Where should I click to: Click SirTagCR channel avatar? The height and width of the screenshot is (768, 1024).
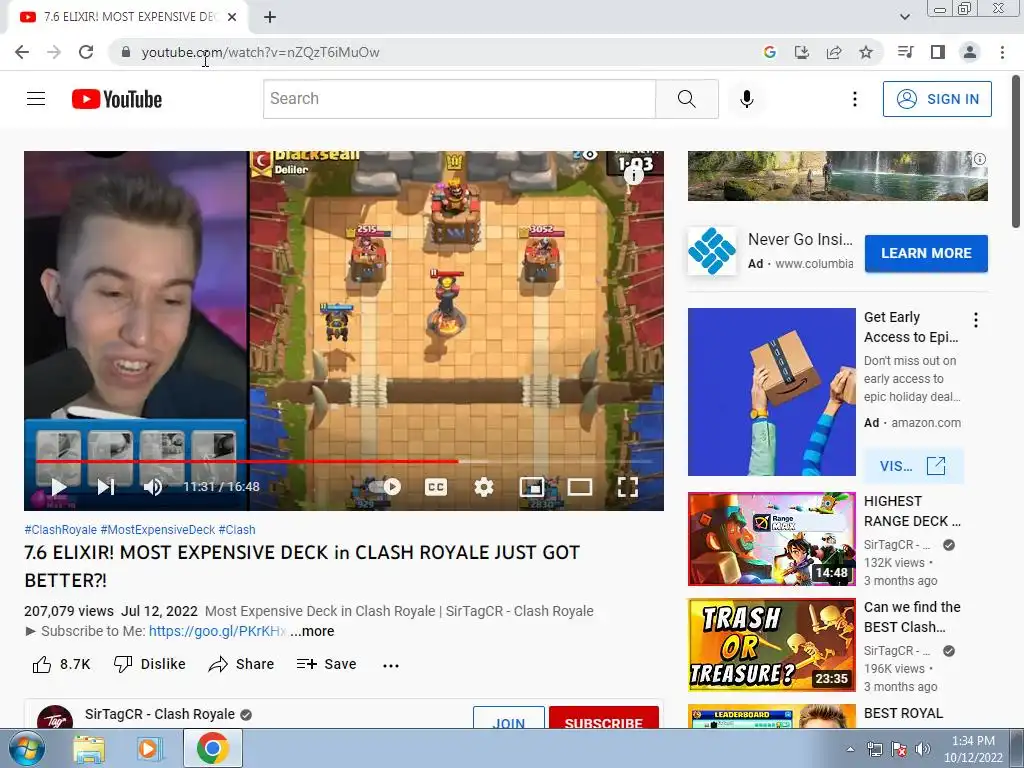55,717
